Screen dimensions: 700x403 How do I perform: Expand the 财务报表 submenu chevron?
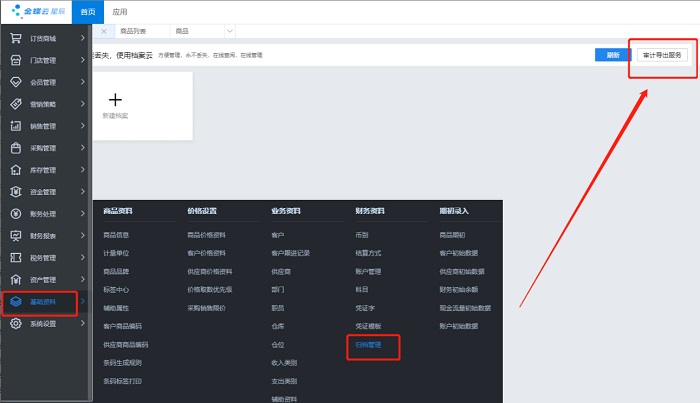click(x=82, y=236)
